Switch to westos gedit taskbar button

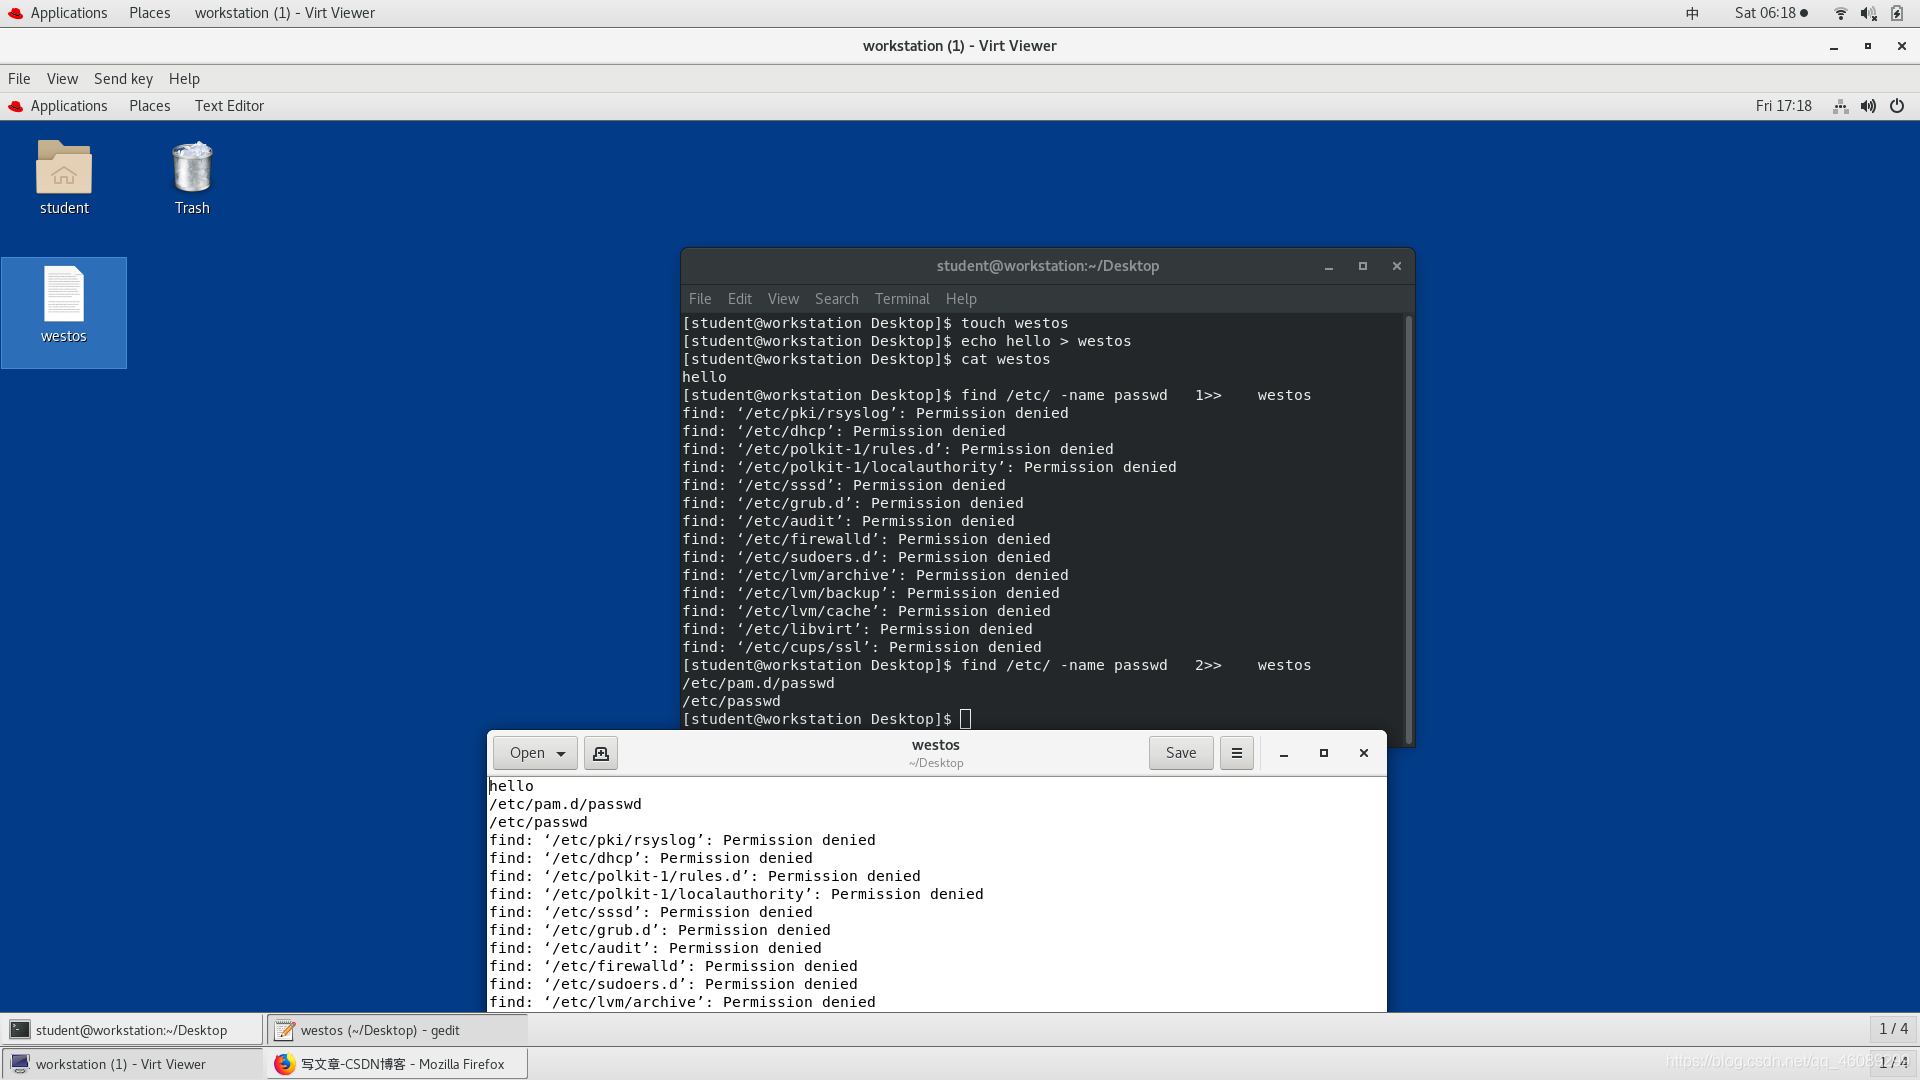point(397,1030)
